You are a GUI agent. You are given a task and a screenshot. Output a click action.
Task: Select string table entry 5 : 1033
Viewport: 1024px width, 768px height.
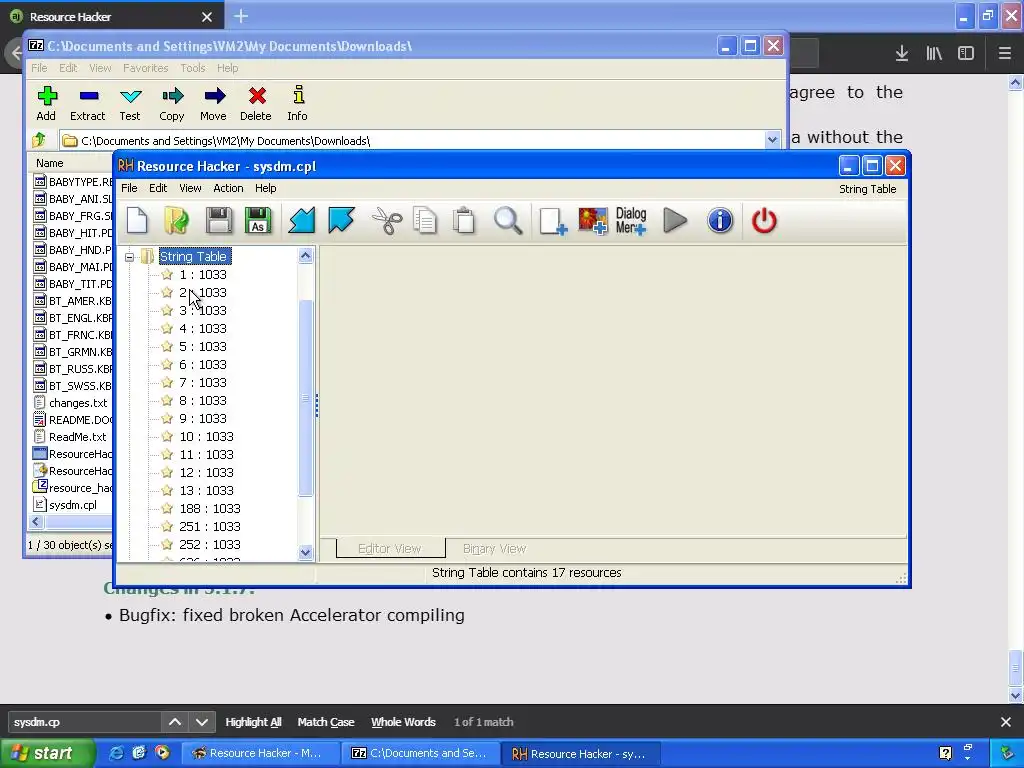pos(202,347)
